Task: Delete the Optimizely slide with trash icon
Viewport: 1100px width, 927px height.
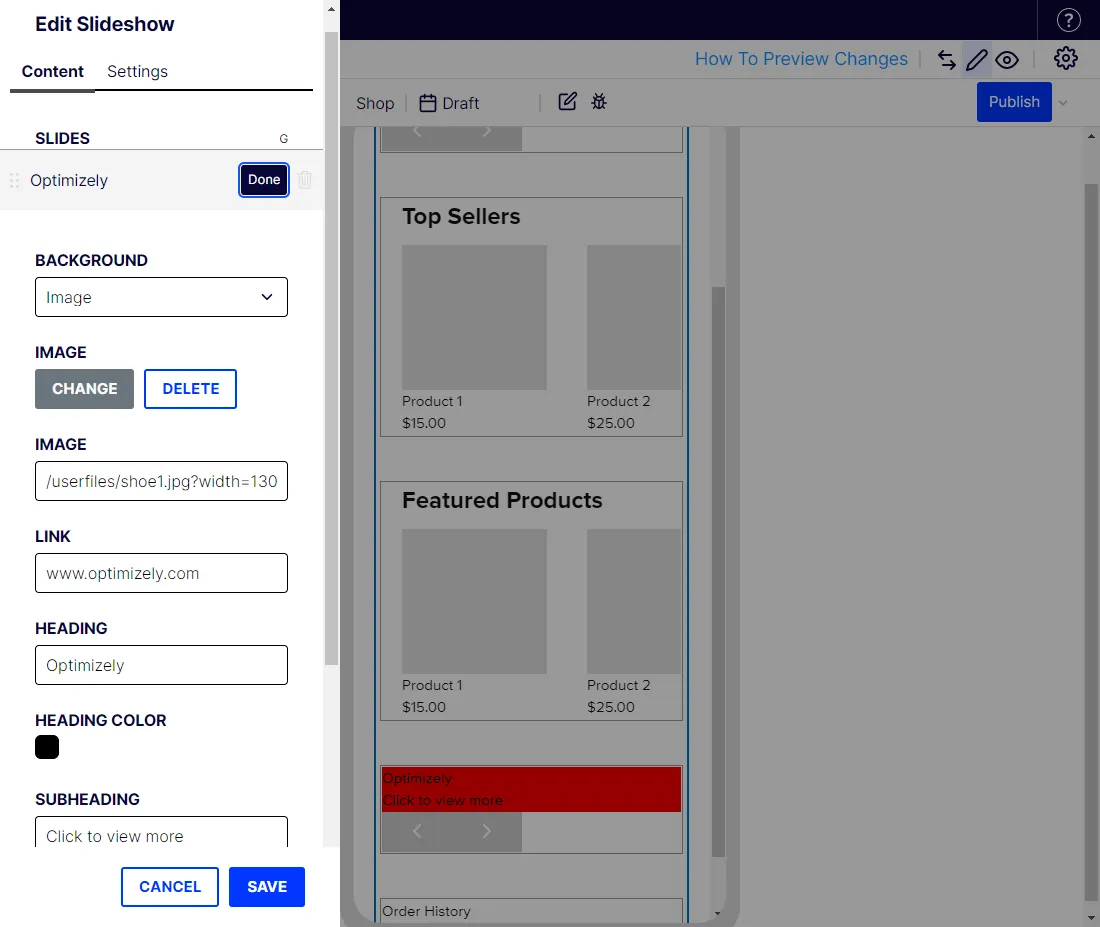Action: pos(304,180)
